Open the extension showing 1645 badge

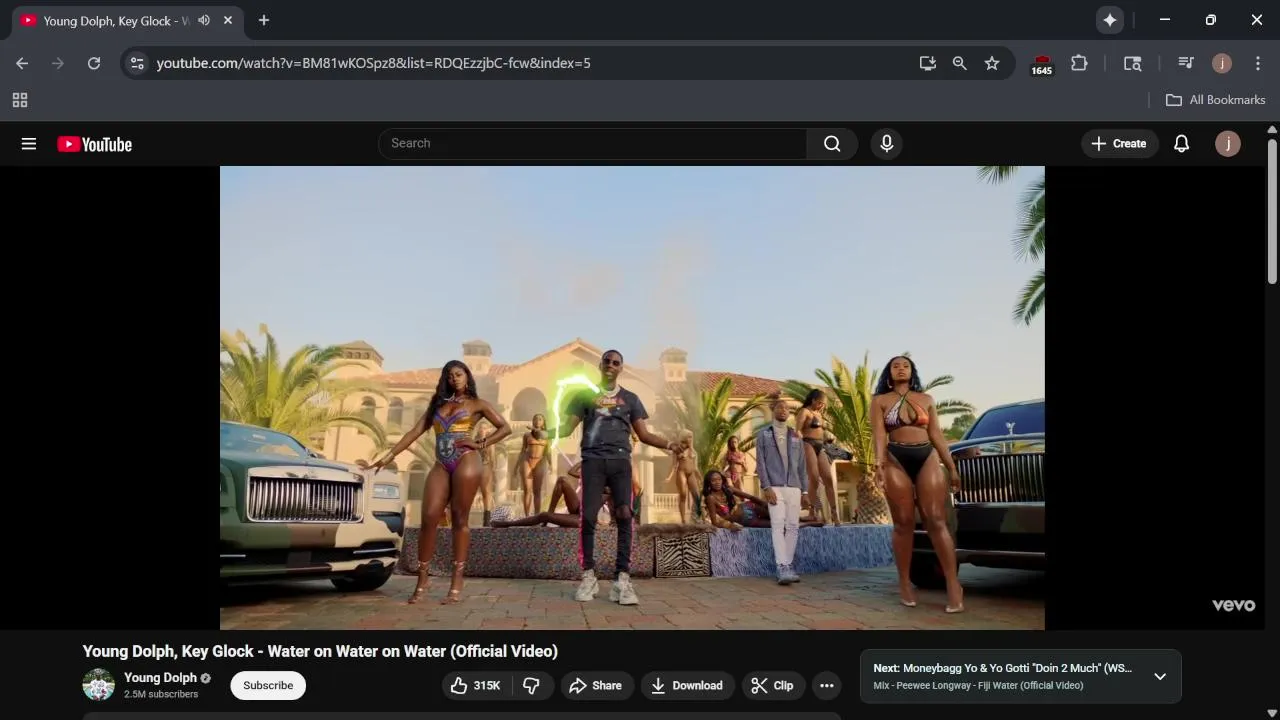tap(1042, 64)
